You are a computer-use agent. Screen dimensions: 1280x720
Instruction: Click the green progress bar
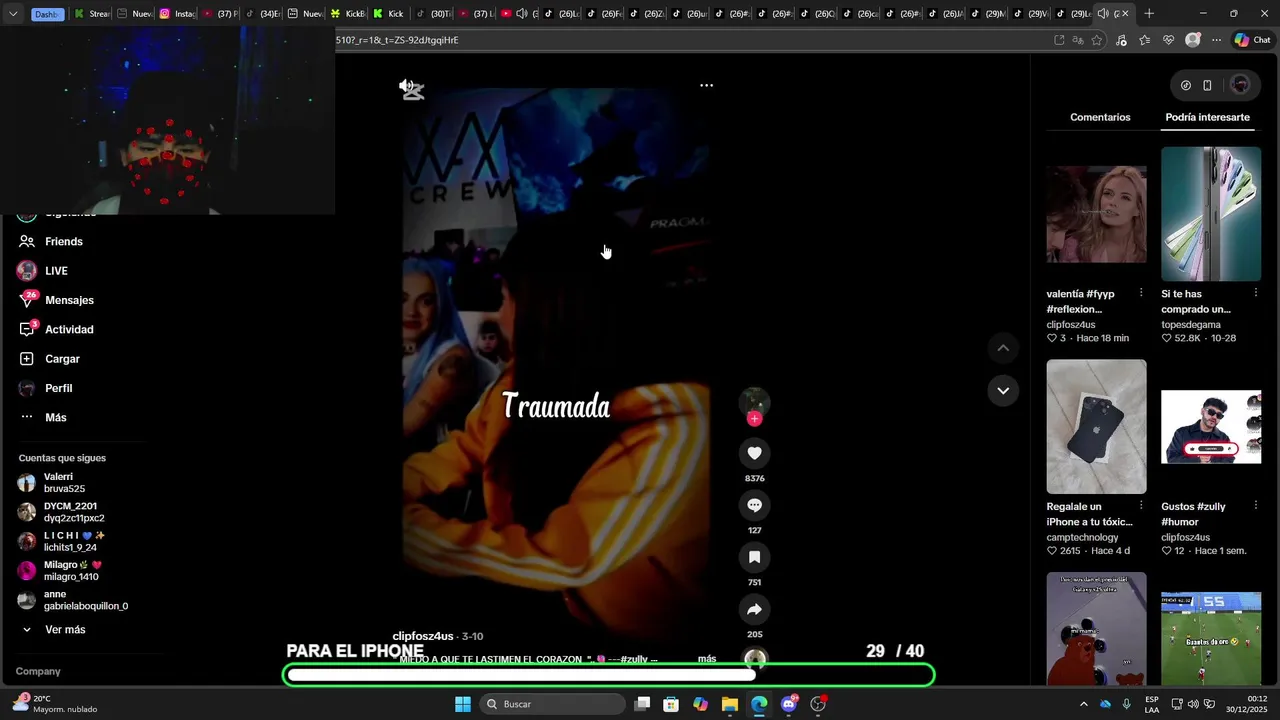[609, 675]
